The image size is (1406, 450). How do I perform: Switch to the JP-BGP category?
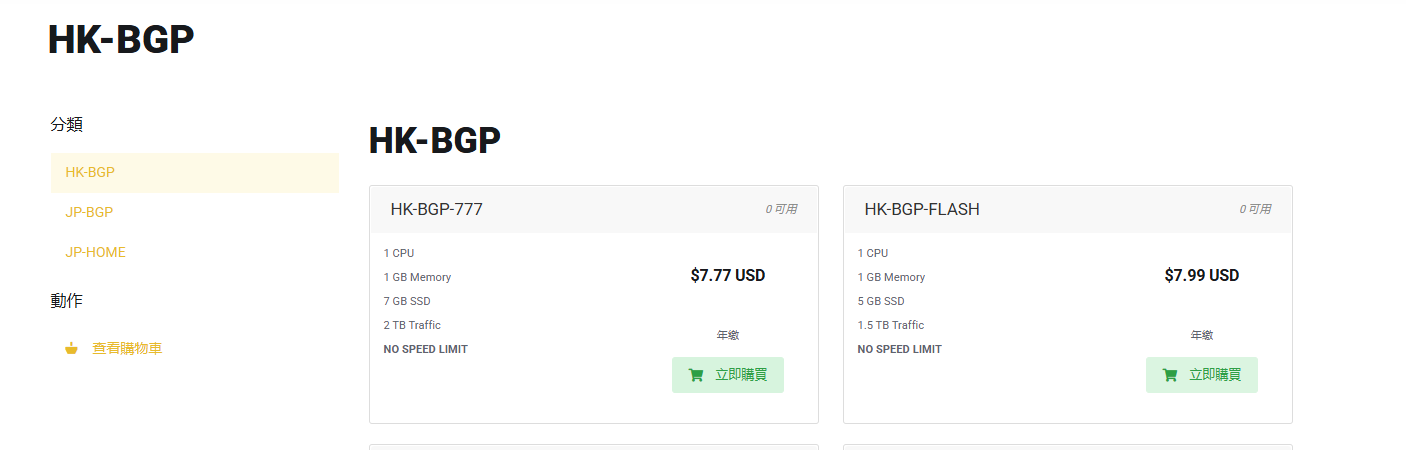89,212
